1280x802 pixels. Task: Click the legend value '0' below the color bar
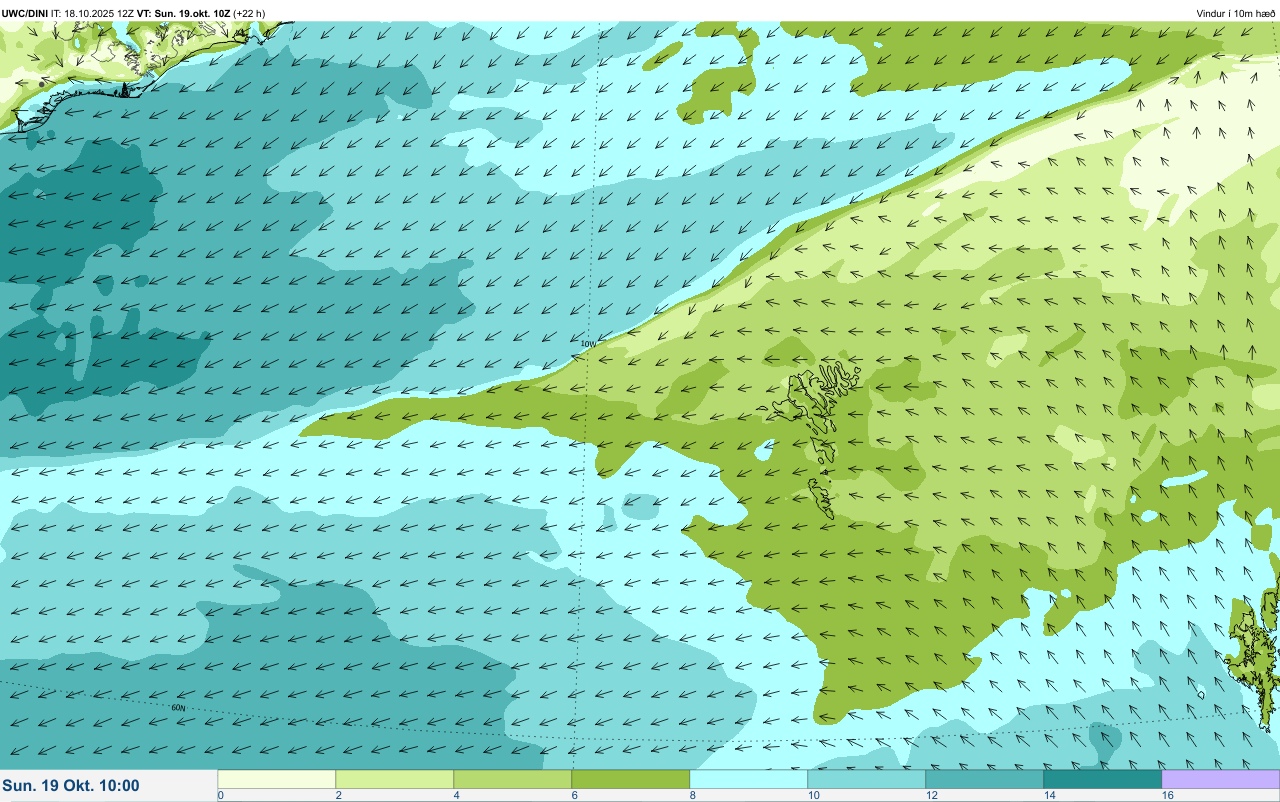(220, 795)
